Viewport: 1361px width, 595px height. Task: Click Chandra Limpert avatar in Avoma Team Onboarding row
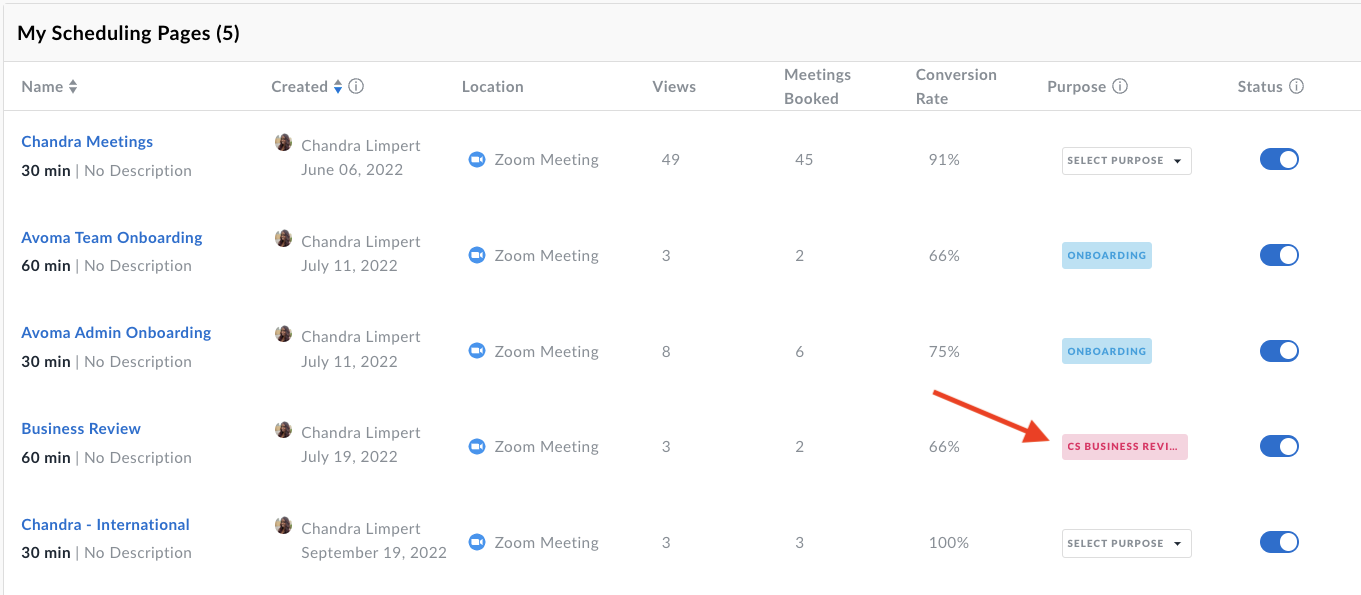284,239
